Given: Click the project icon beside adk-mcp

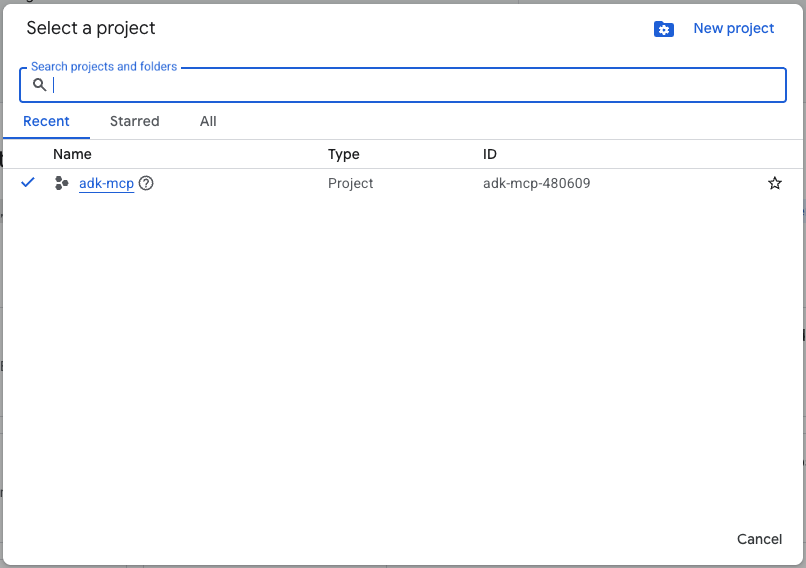Looking at the screenshot, I should pyautogui.click(x=62, y=183).
